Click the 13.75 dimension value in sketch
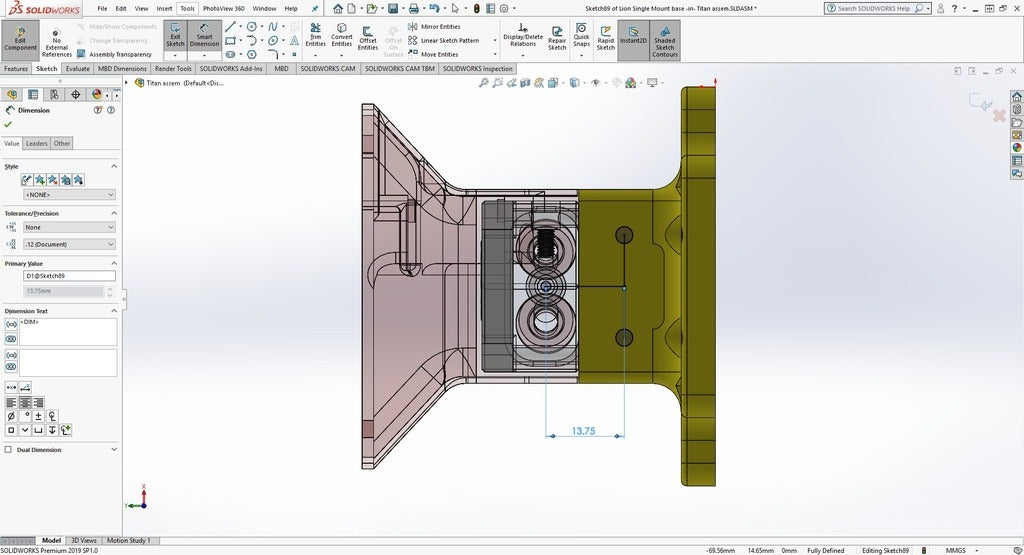 (x=584, y=431)
